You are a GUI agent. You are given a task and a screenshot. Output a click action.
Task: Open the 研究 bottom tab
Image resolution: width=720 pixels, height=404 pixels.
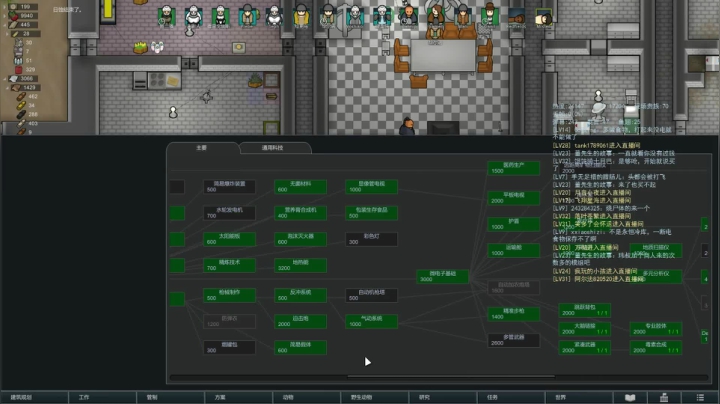442,398
